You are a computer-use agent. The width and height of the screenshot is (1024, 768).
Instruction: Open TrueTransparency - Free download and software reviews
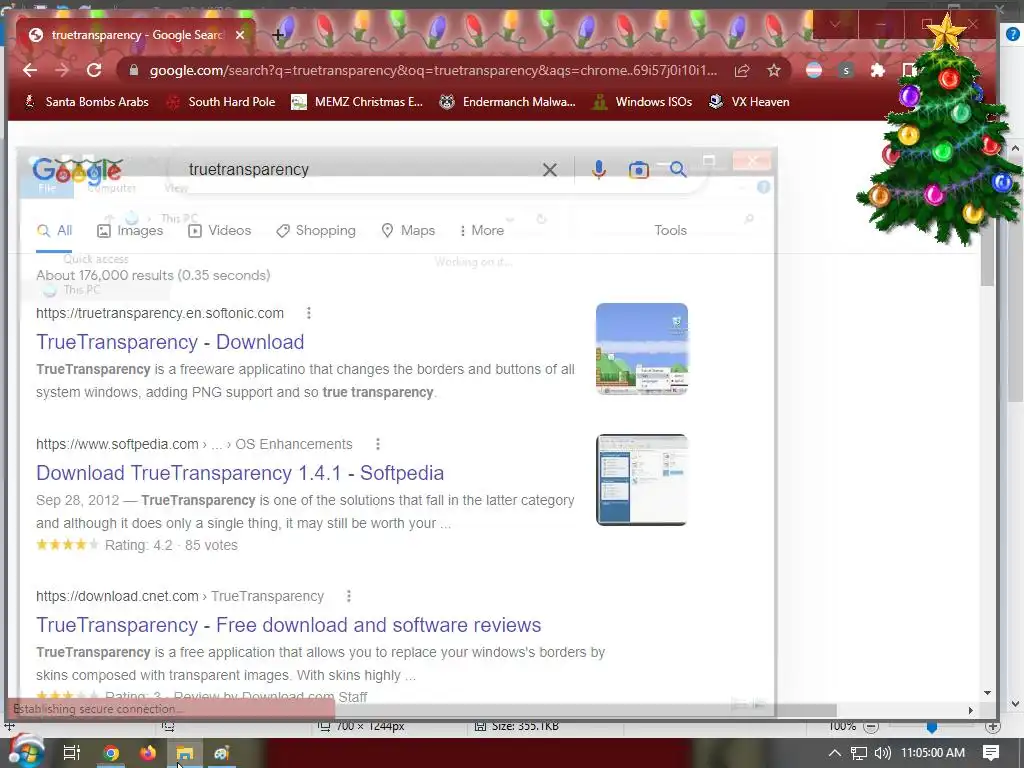click(x=289, y=625)
